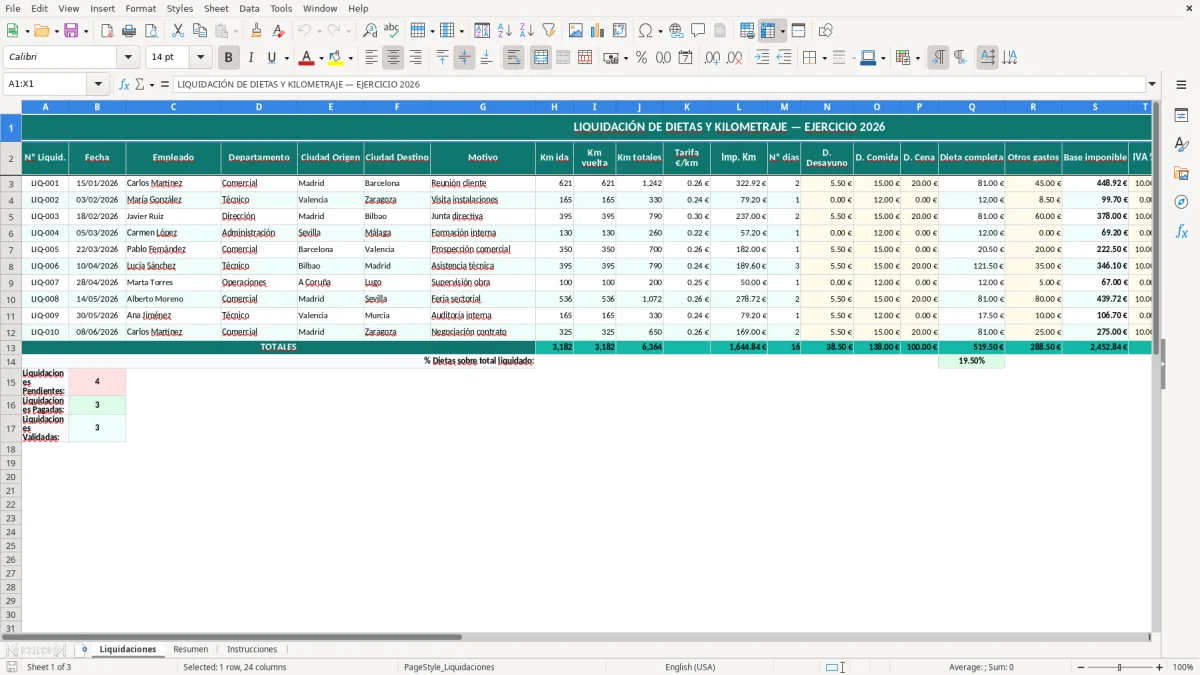This screenshot has width=1200, height=675.
Task: Run the spelling check
Action: click(x=392, y=31)
